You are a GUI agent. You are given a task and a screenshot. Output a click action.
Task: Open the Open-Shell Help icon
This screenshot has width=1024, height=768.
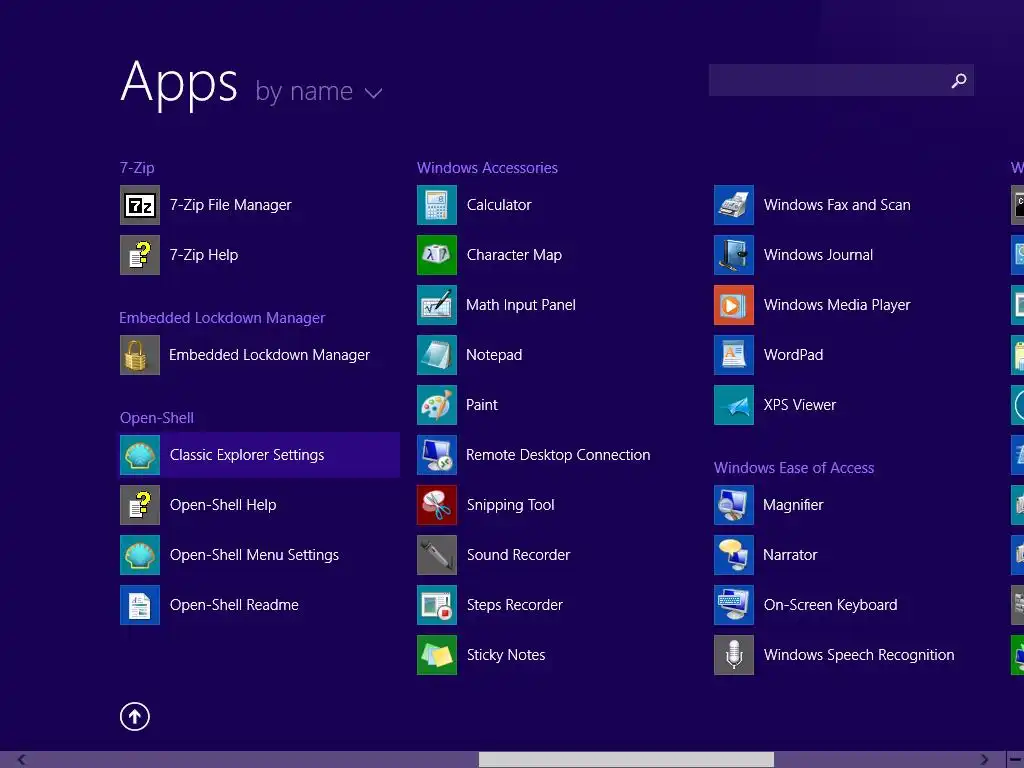pyautogui.click(x=140, y=505)
